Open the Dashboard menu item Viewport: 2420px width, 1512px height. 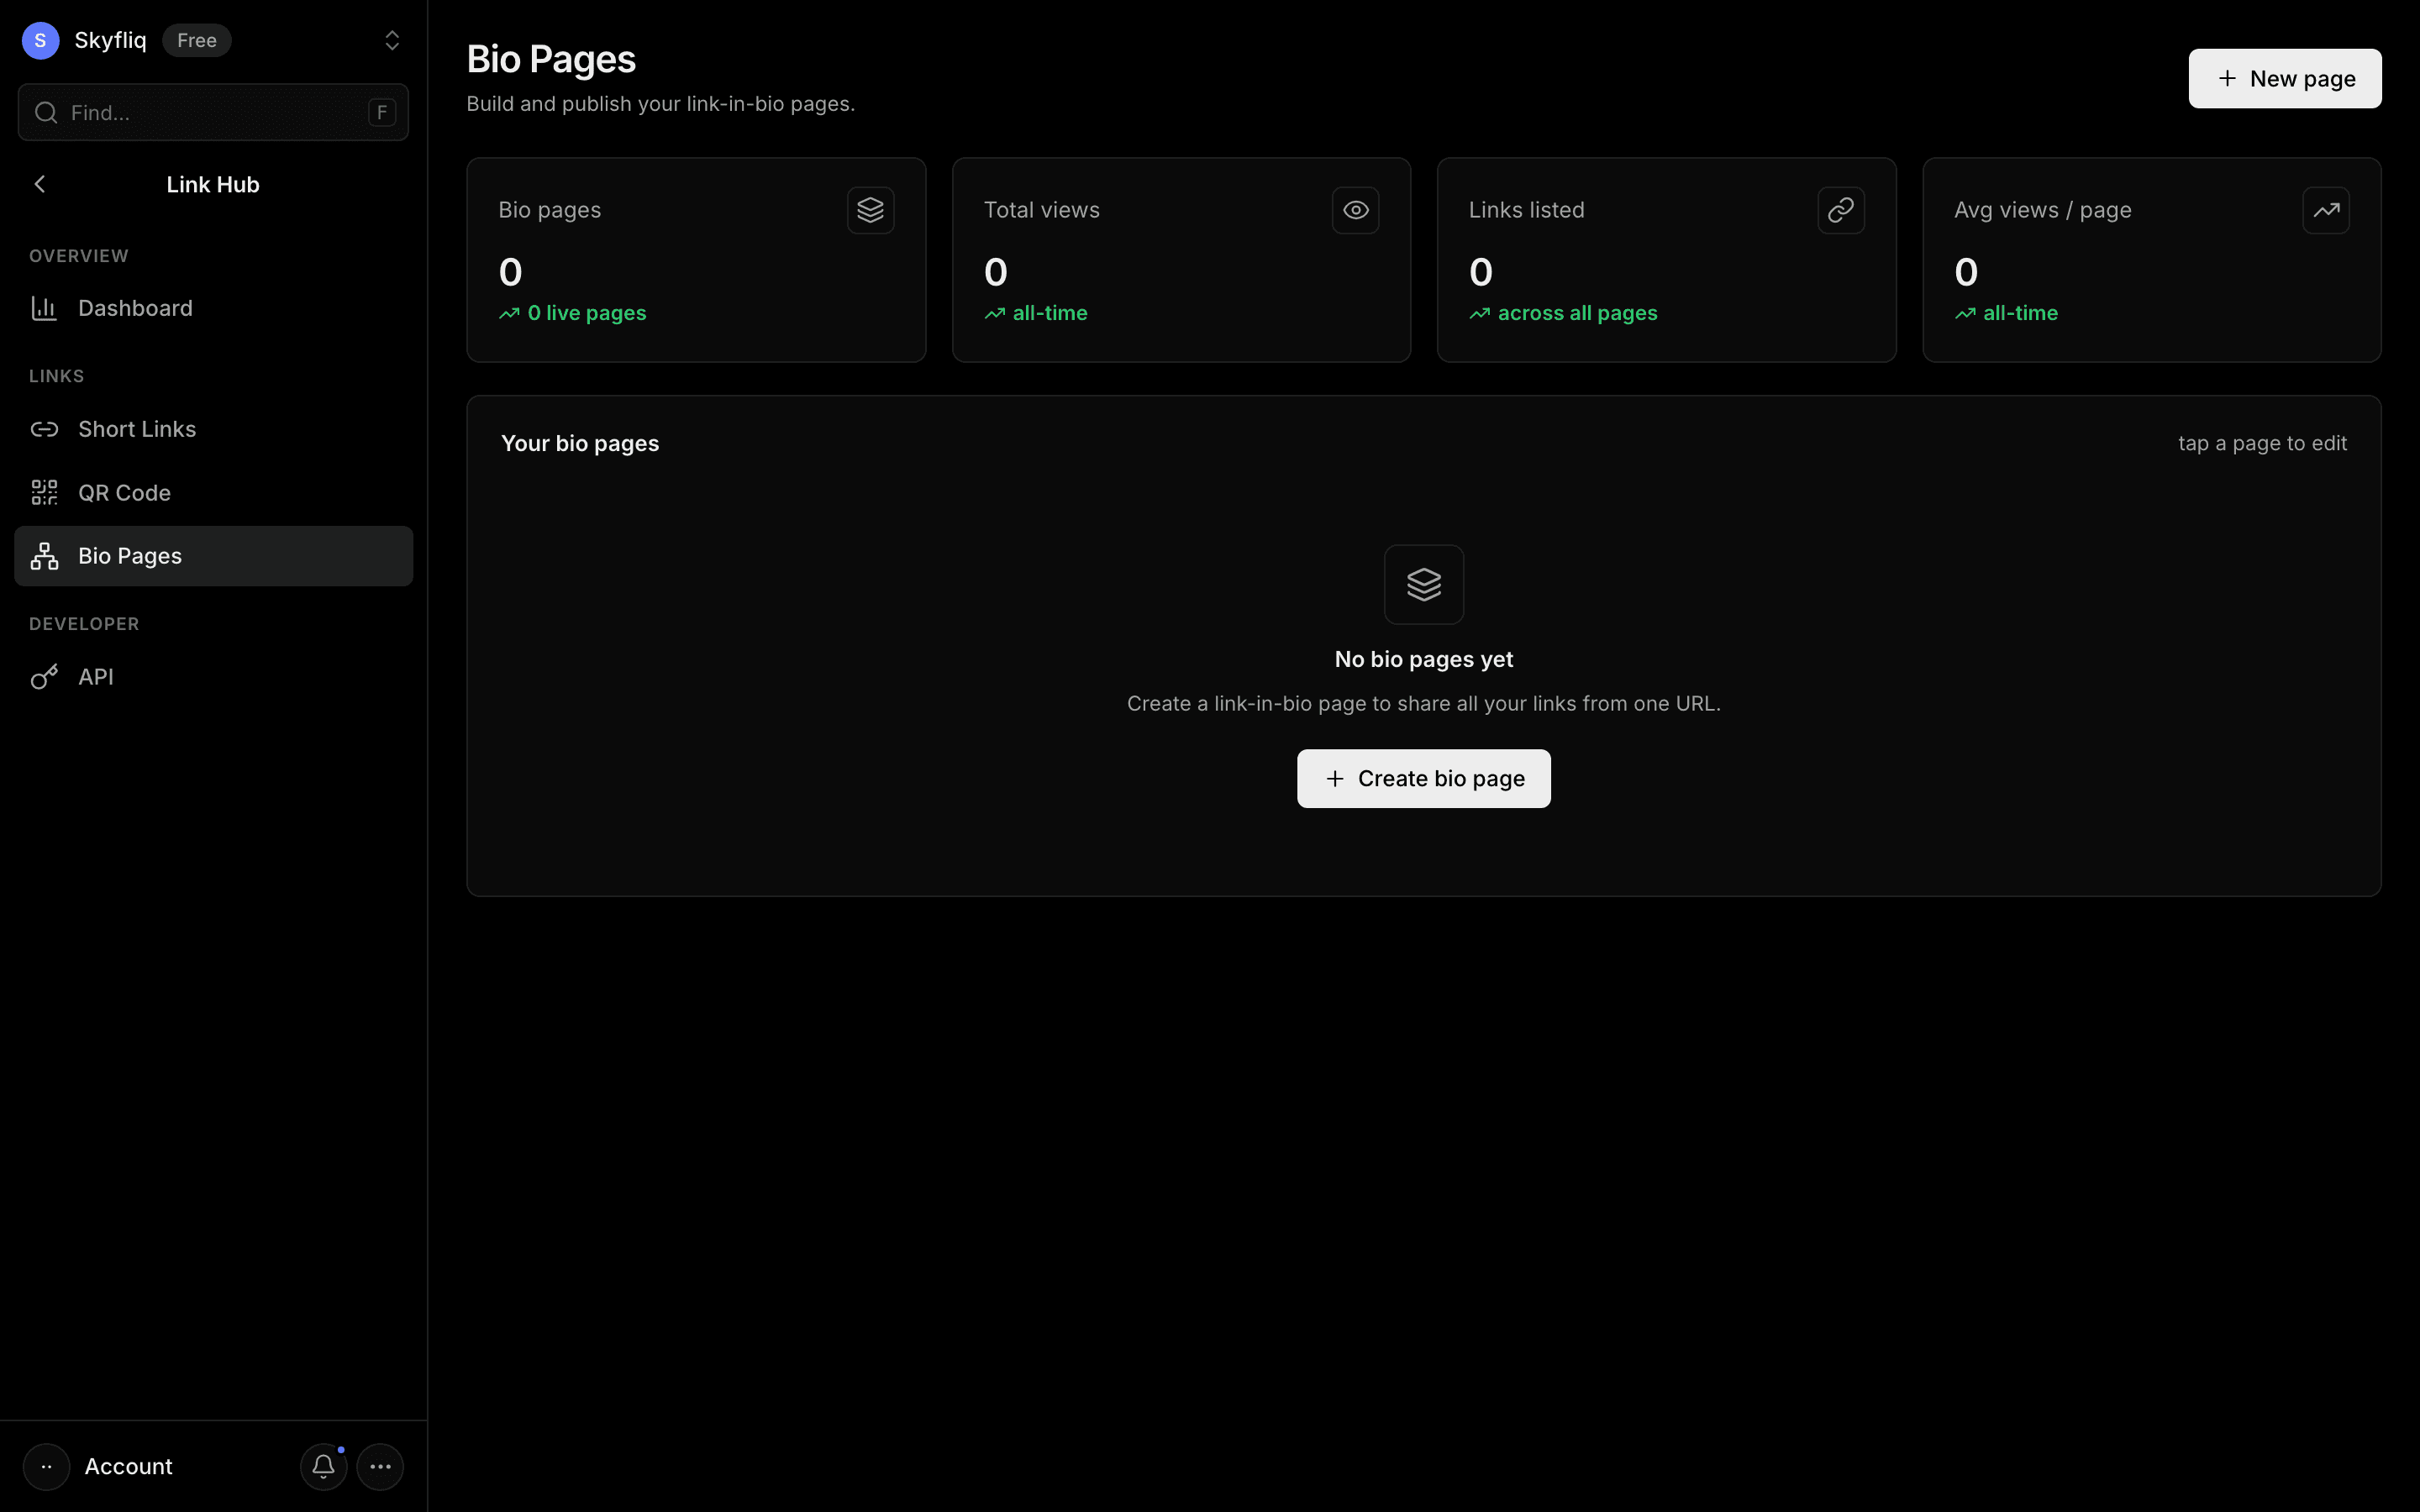(213, 308)
